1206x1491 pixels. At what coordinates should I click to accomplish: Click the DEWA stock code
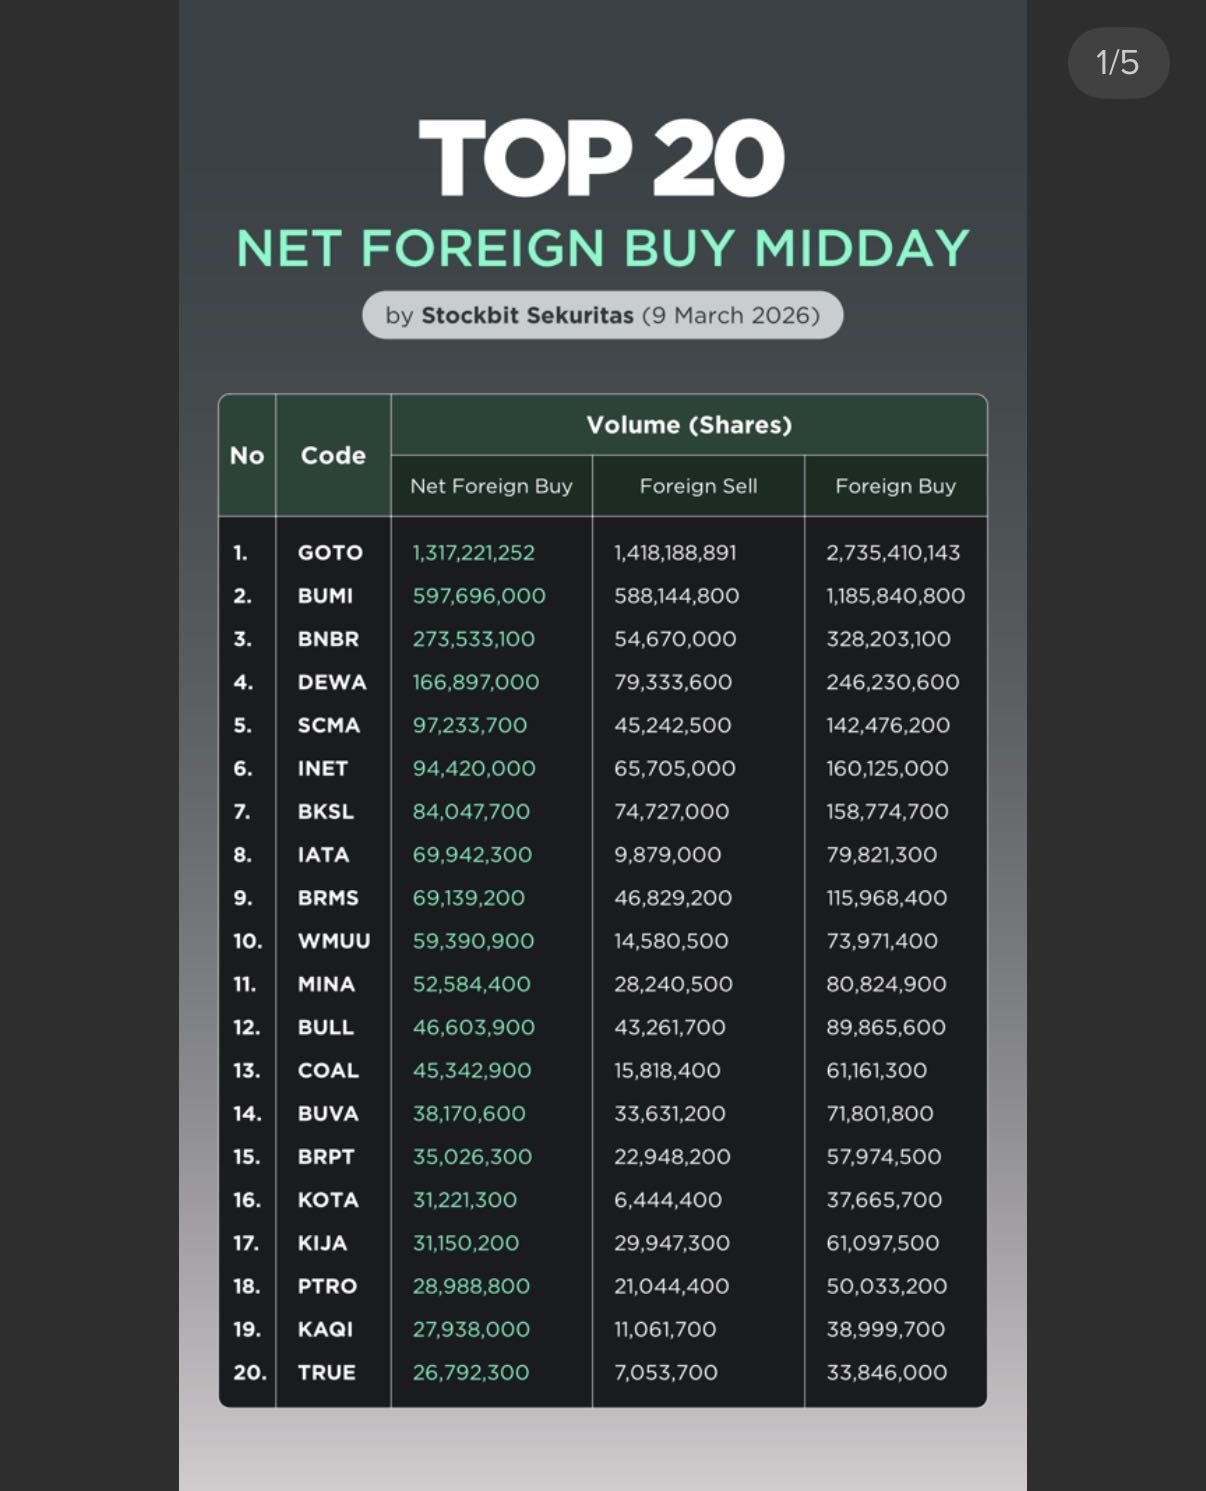[x=332, y=682]
